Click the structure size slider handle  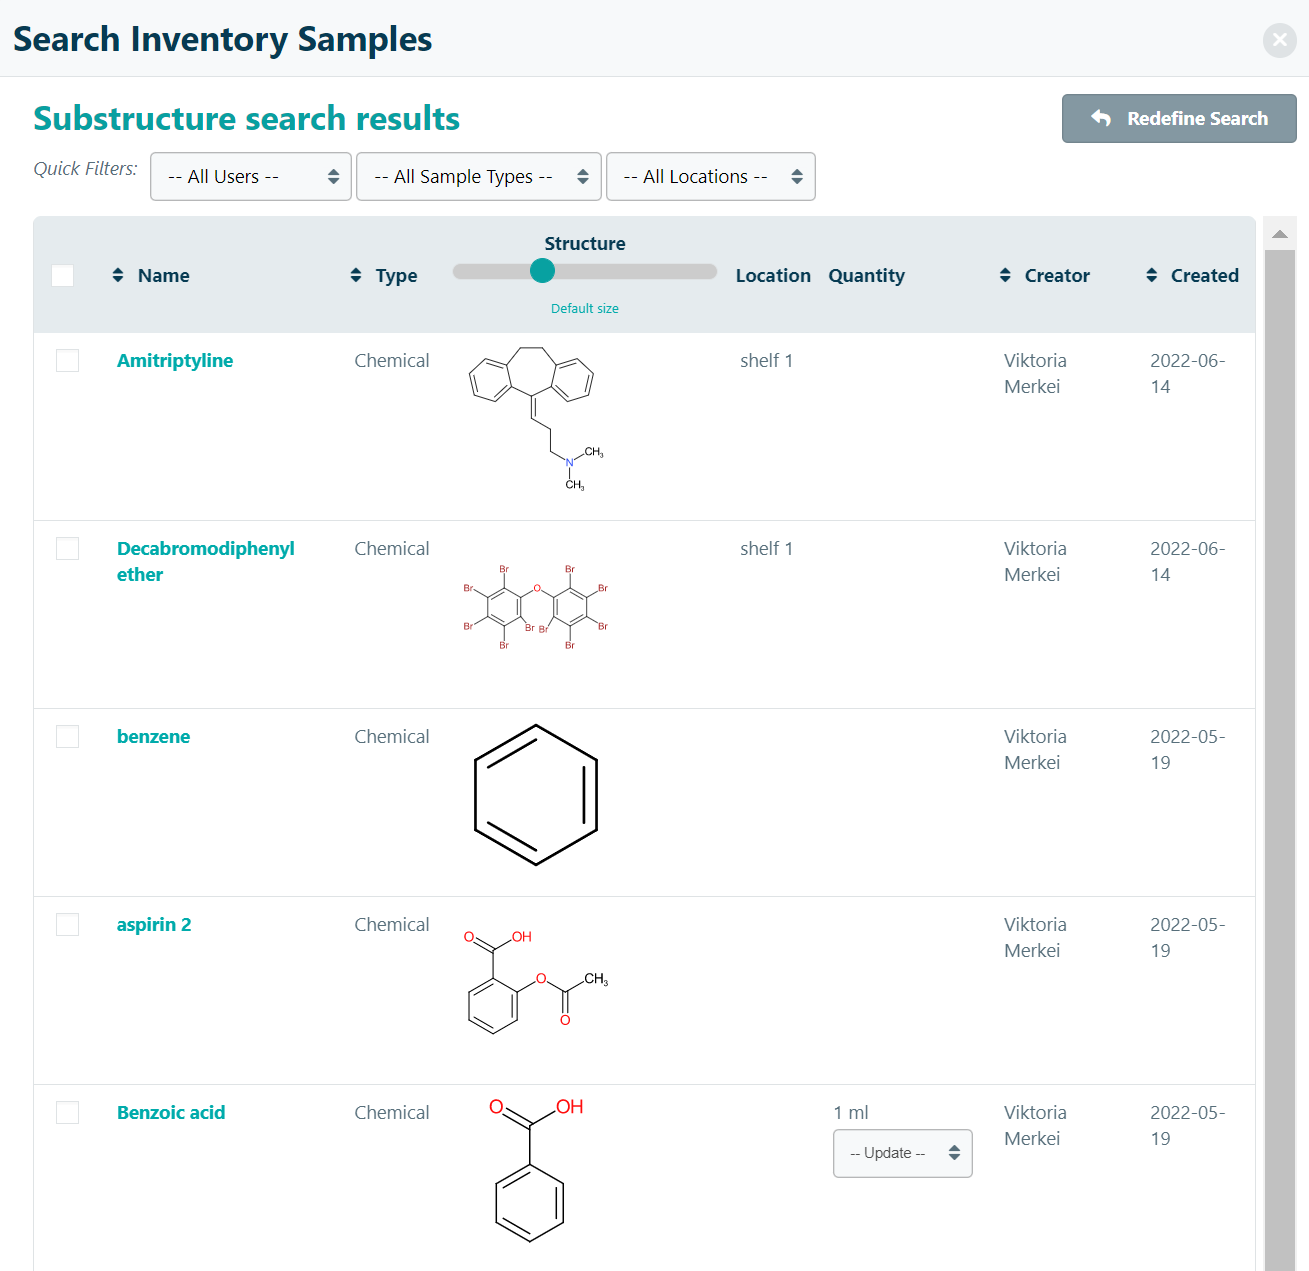pyautogui.click(x=542, y=271)
